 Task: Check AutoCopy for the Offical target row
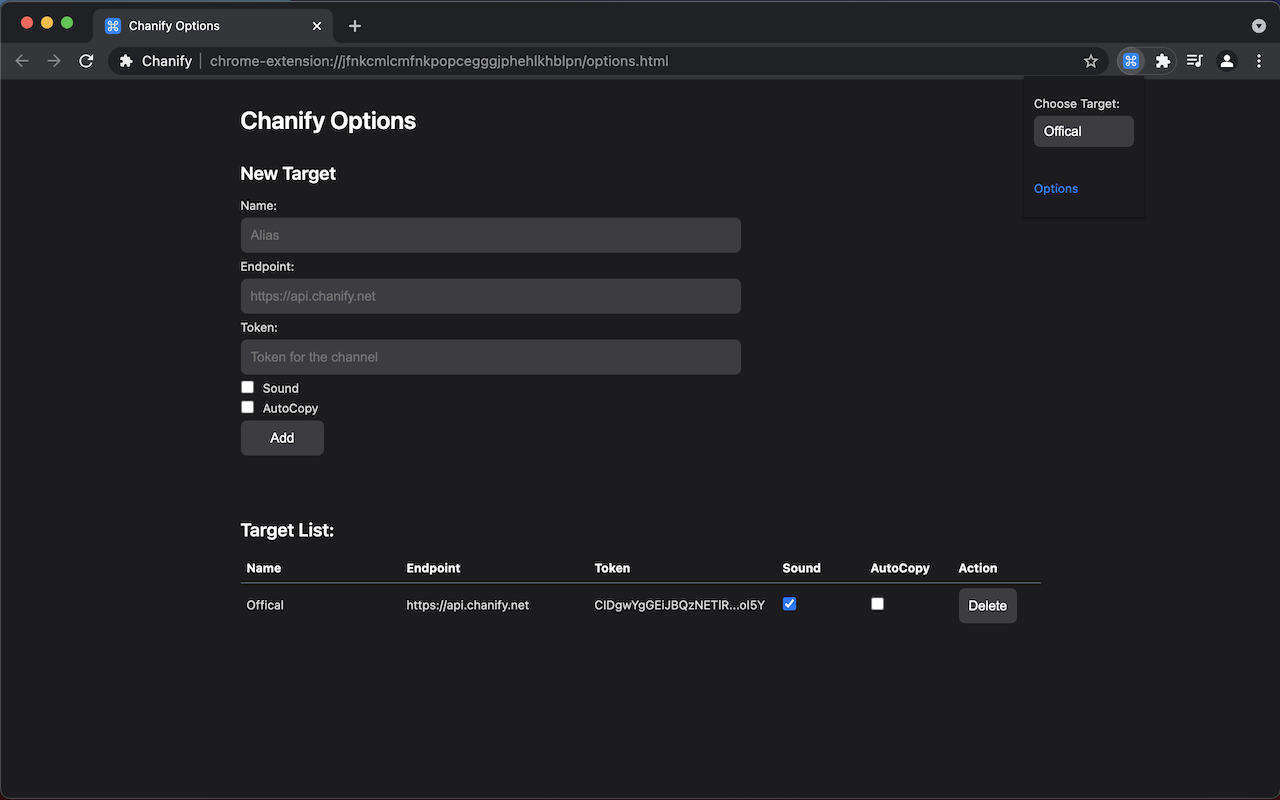click(877, 604)
